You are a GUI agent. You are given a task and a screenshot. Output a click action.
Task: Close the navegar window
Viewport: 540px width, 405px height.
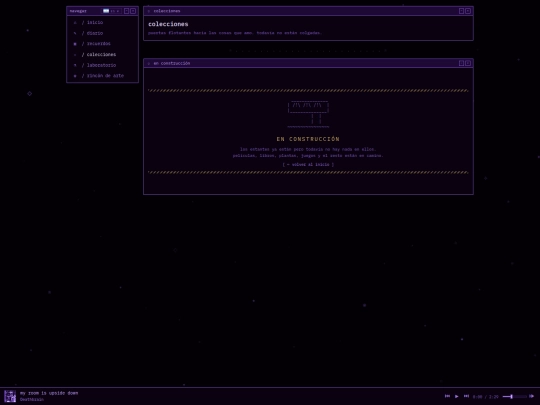pyautogui.click(x=133, y=11)
